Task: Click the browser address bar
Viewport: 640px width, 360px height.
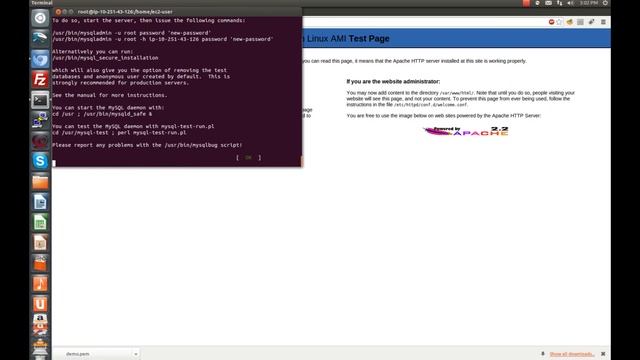Action: pos(424,22)
